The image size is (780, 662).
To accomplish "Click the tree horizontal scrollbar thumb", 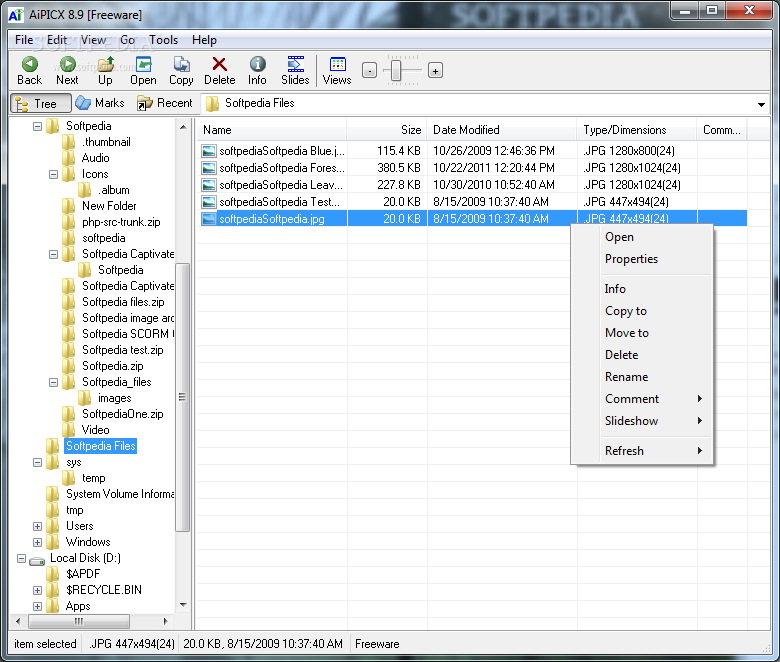I will click(79, 621).
